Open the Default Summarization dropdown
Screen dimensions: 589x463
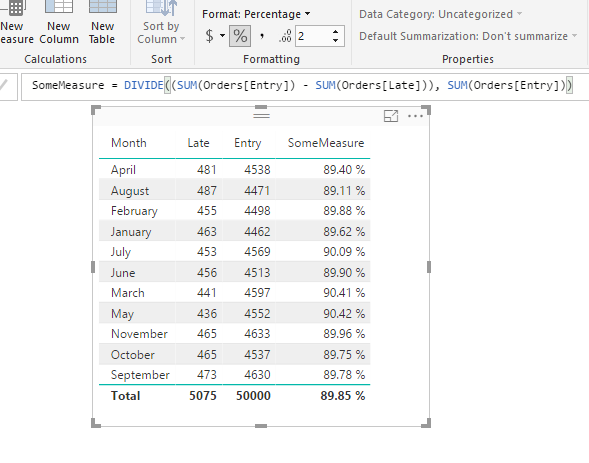click(x=468, y=36)
